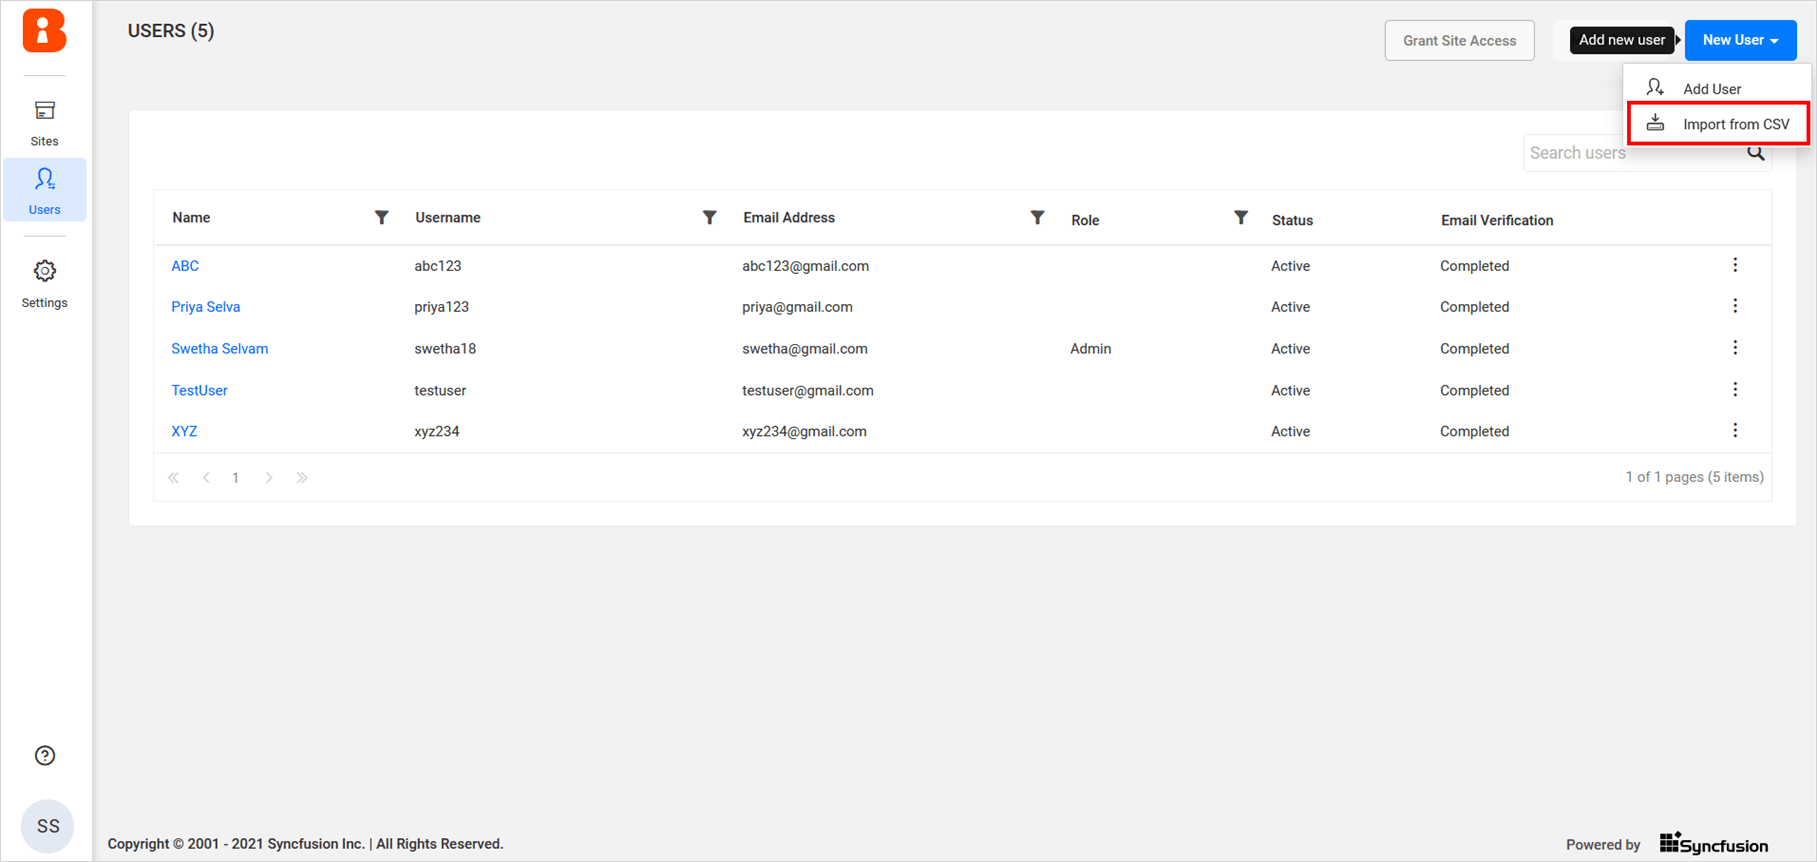Open actions menu for ABC row
This screenshot has height=862, width=1817.
pyautogui.click(x=1735, y=265)
